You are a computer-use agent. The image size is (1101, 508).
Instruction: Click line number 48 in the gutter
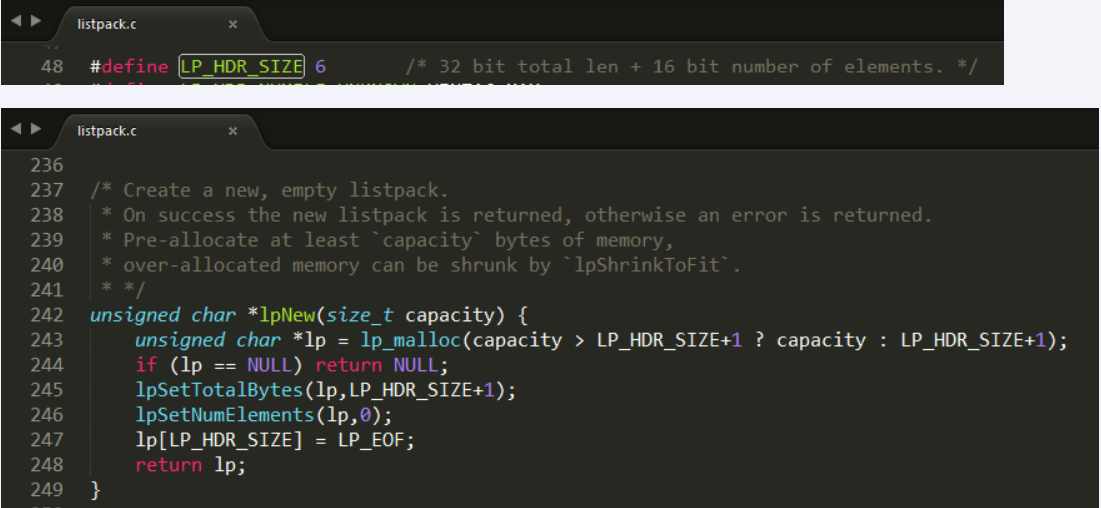coord(53,67)
